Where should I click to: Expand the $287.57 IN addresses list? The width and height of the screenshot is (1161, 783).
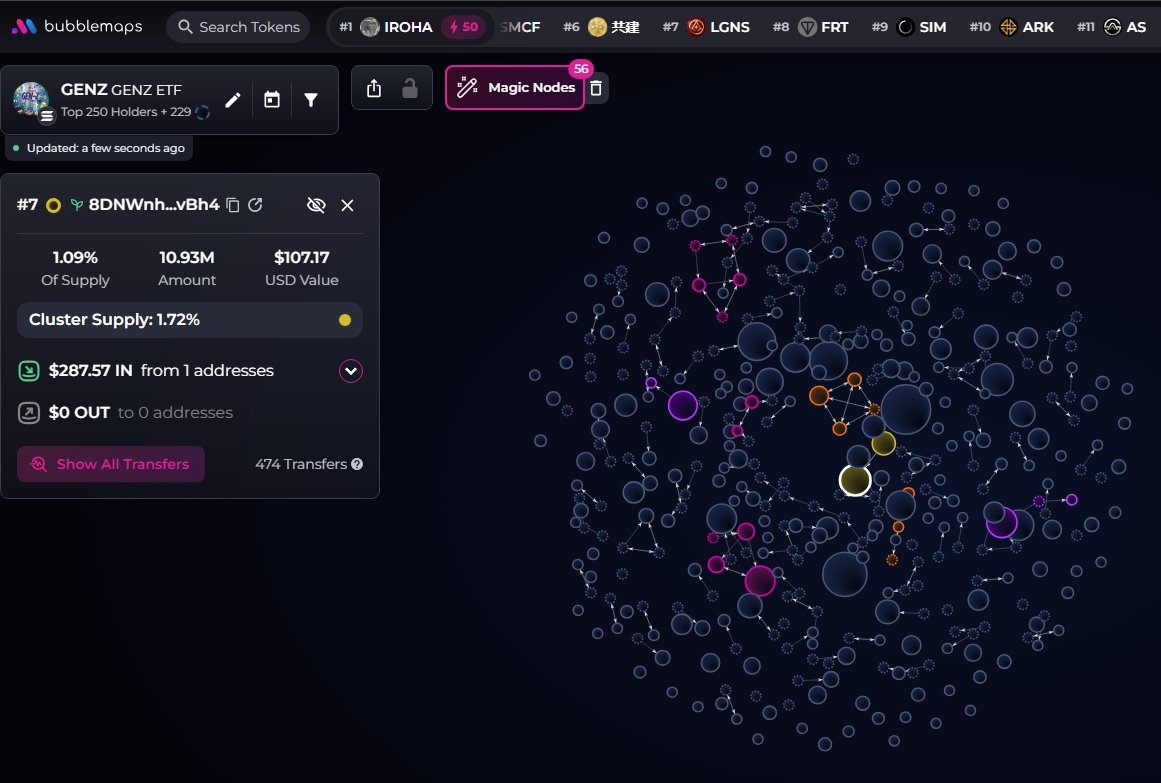pos(351,370)
